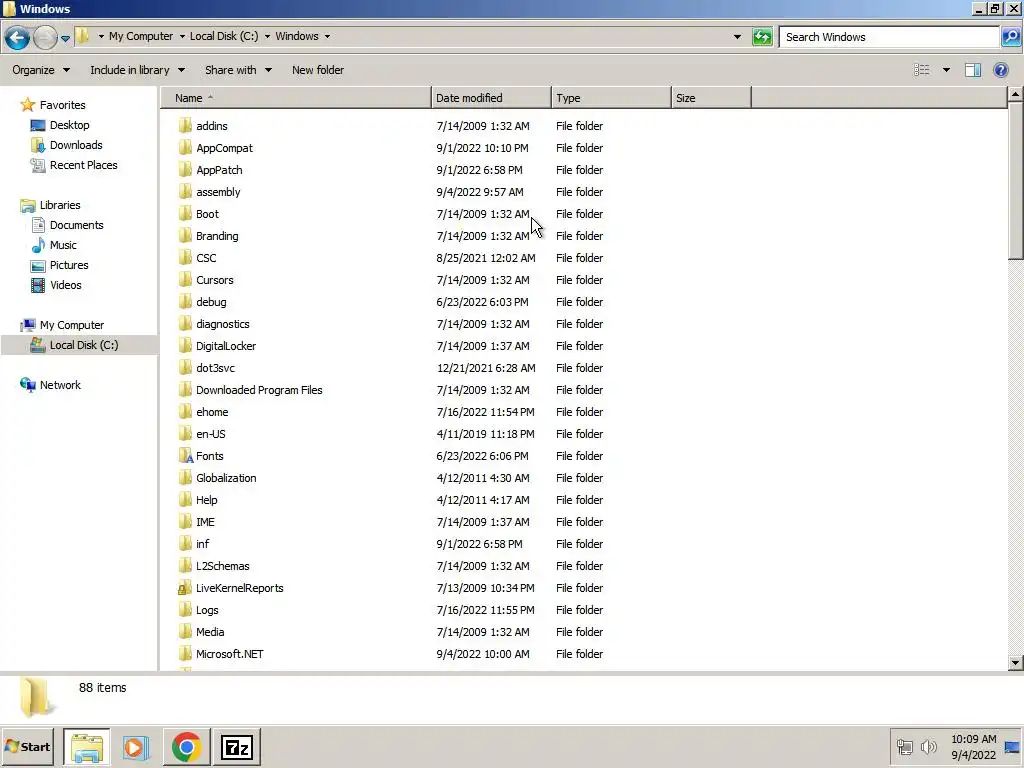
Task: Click the Start button
Action: 27,746
